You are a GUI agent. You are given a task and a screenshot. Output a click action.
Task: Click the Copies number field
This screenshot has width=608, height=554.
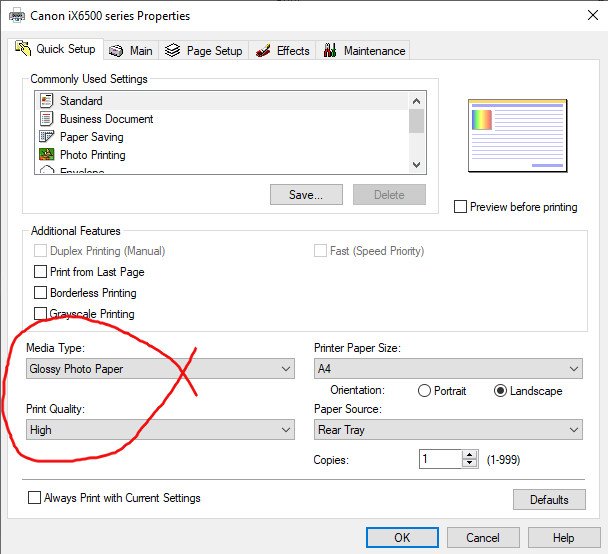coord(440,459)
